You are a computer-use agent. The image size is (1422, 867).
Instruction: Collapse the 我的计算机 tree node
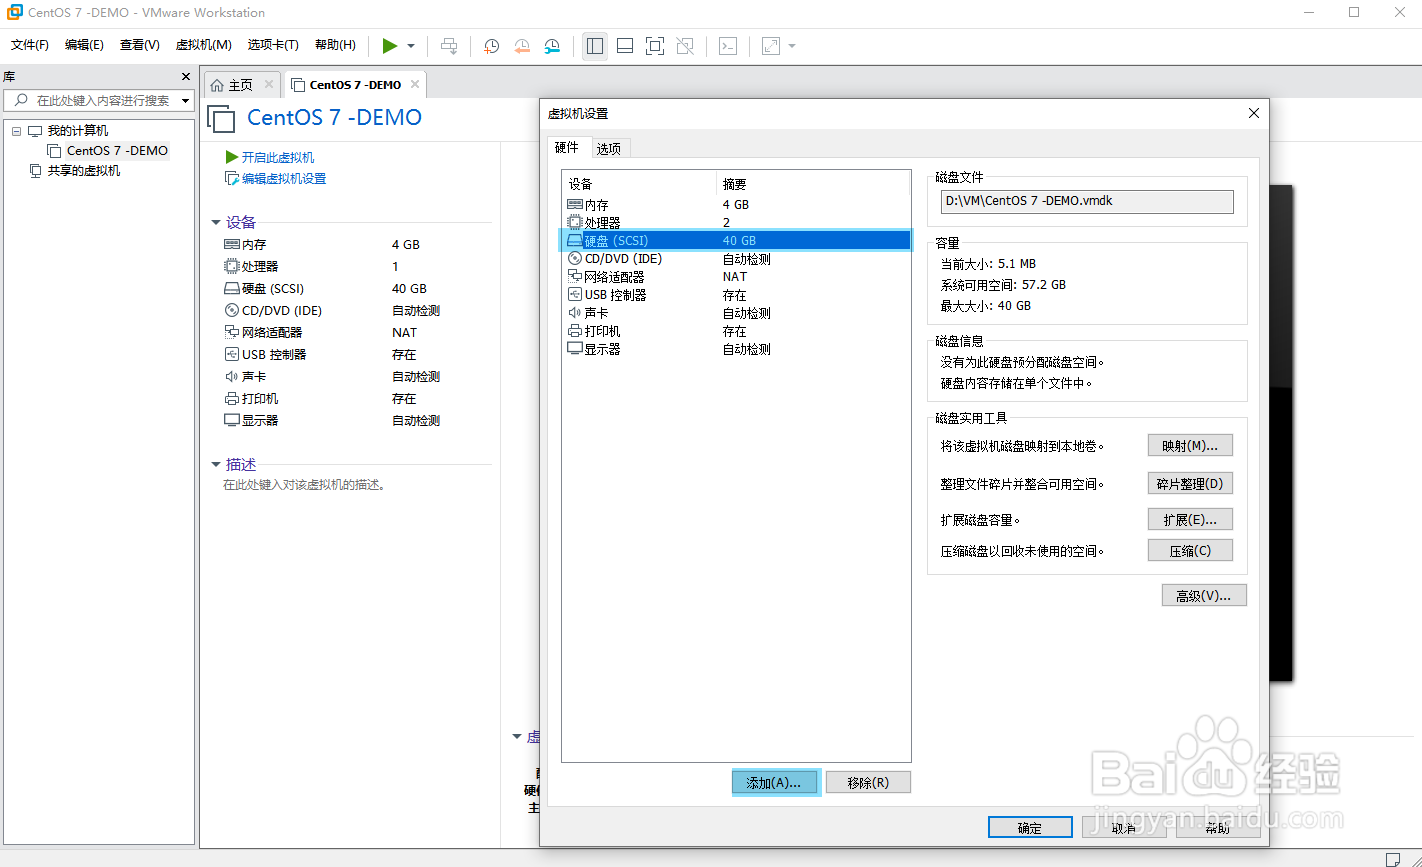coord(17,131)
